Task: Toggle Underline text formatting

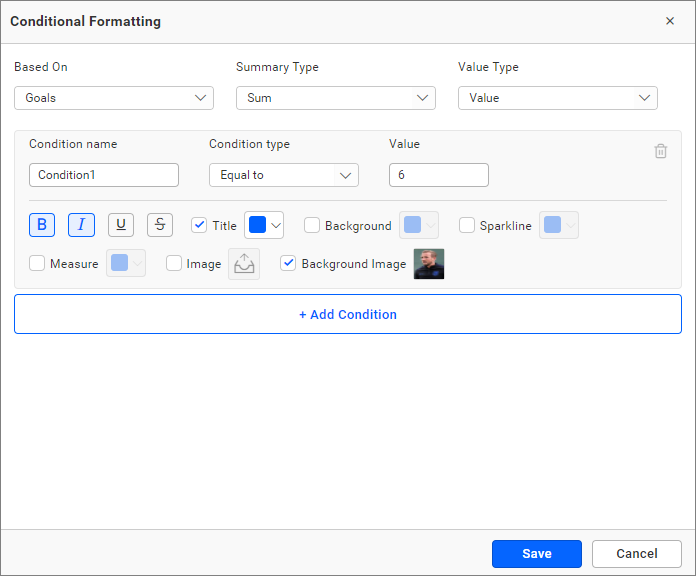Action: [121, 225]
